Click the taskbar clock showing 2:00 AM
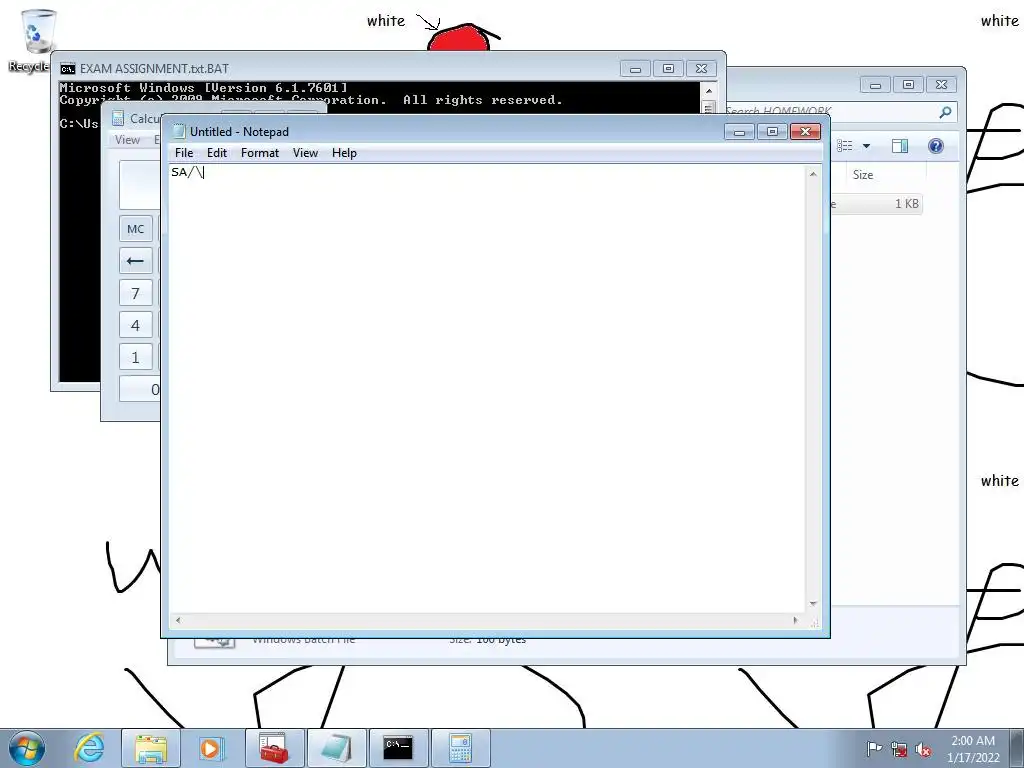The width and height of the screenshot is (1024, 768). point(973,749)
